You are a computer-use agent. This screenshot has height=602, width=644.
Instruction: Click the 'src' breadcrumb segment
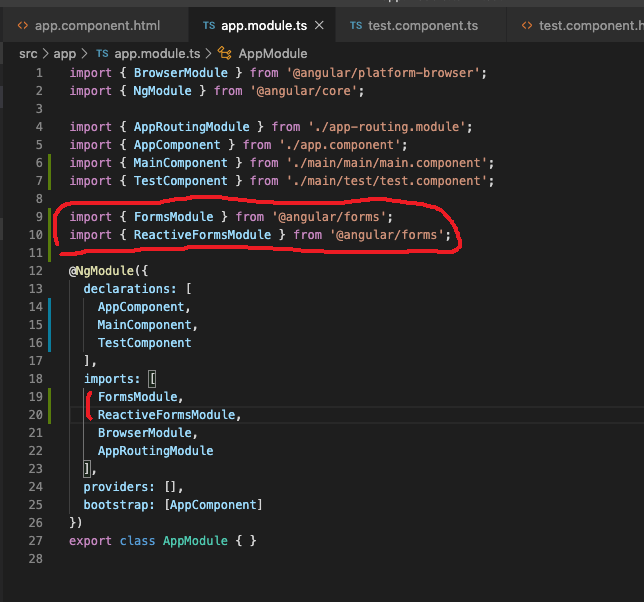pos(28,53)
